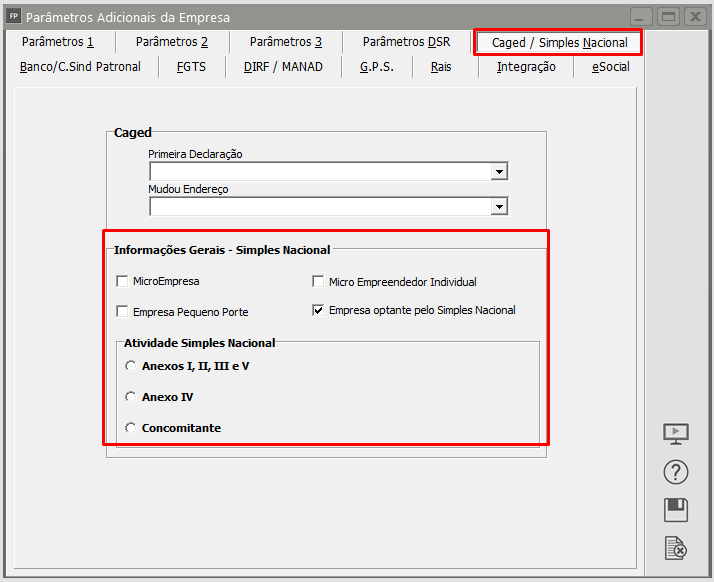Switch to the Parâmetros 1 tab
Screen dimensions: 714x582
pyautogui.click(x=57, y=42)
